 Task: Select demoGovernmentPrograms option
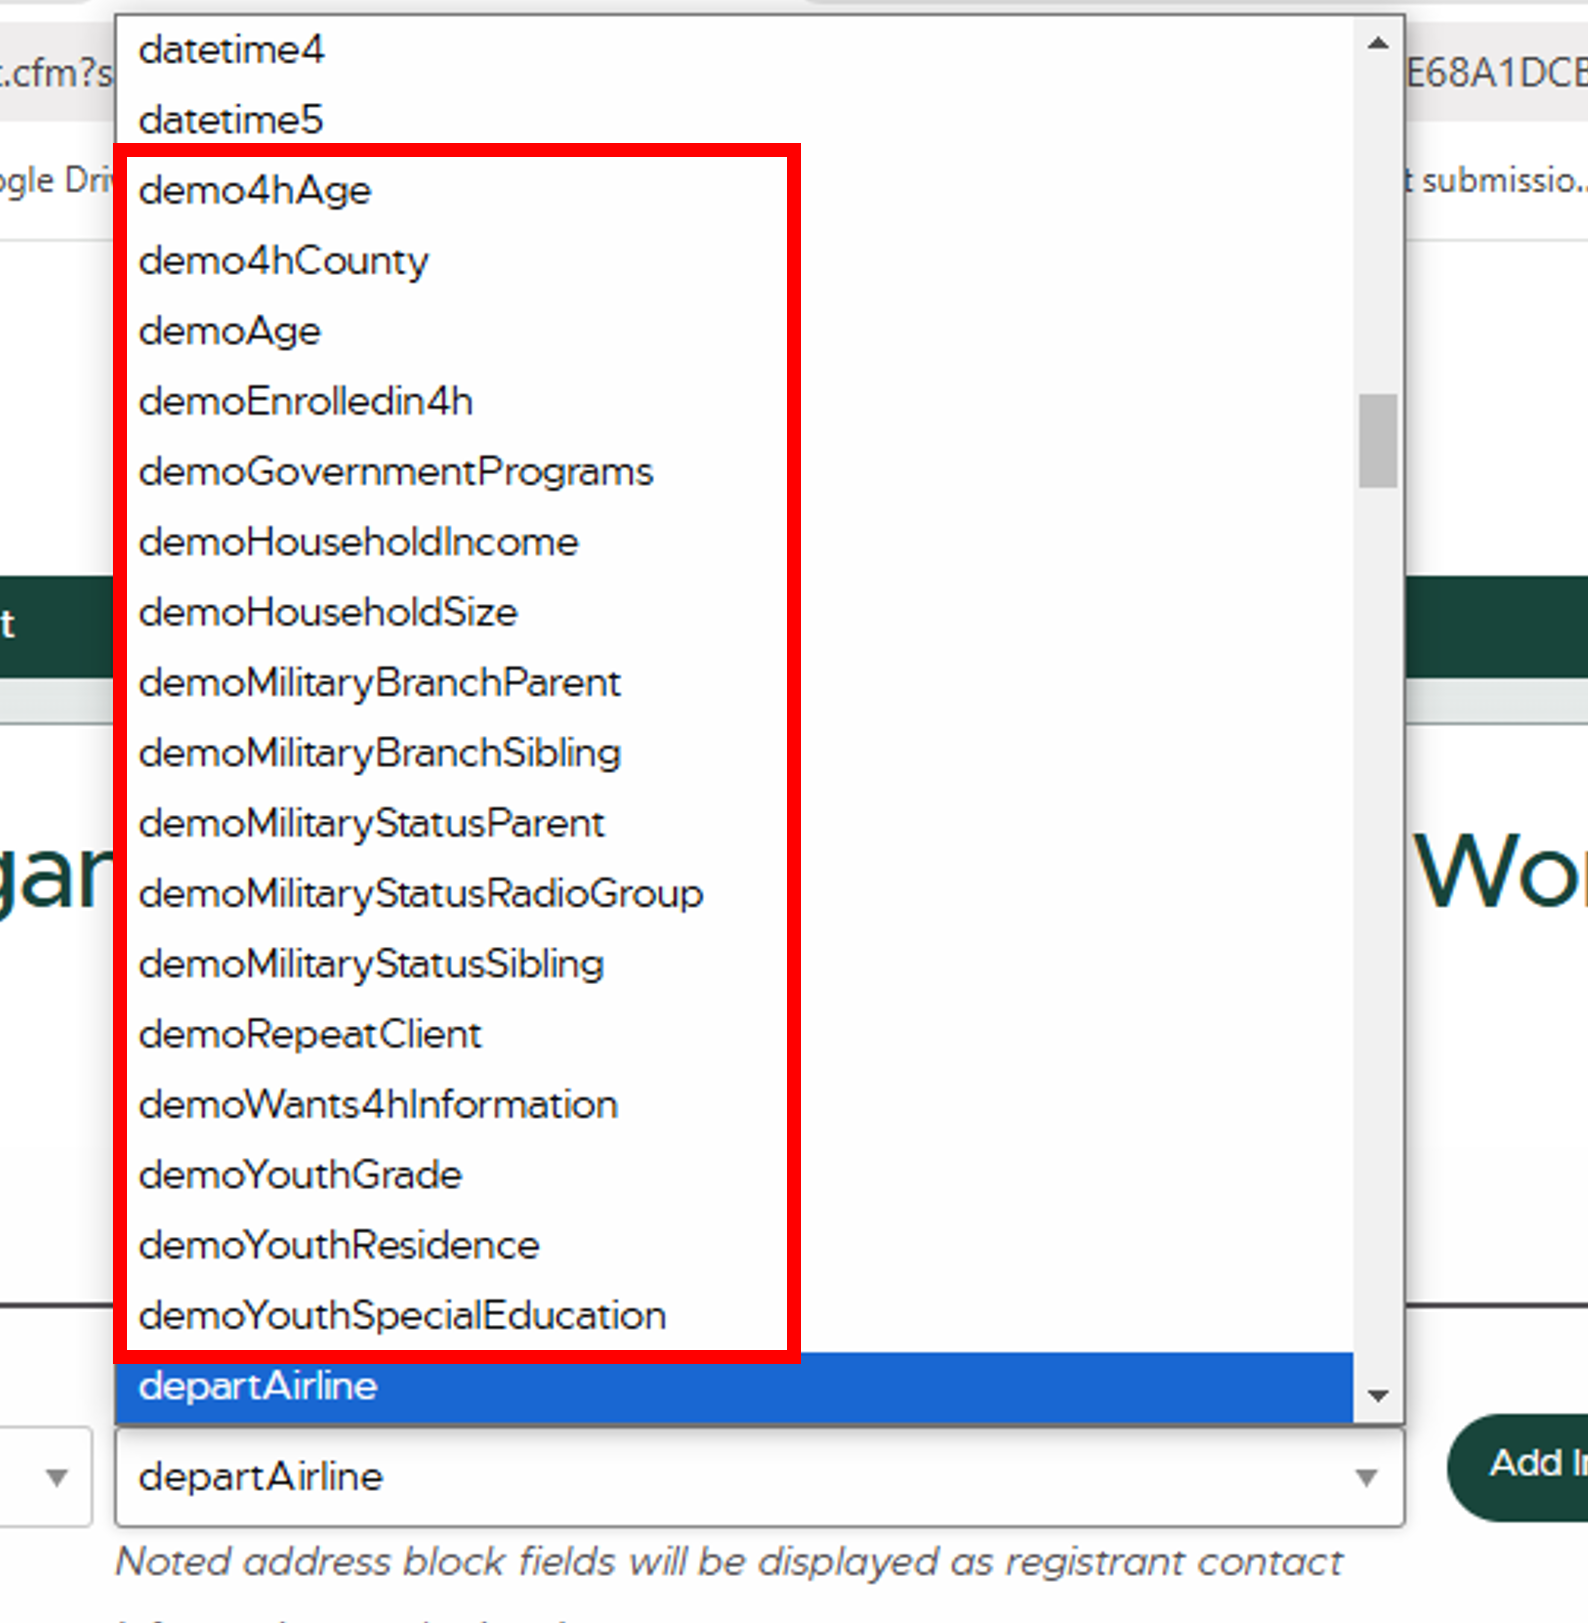click(x=396, y=472)
